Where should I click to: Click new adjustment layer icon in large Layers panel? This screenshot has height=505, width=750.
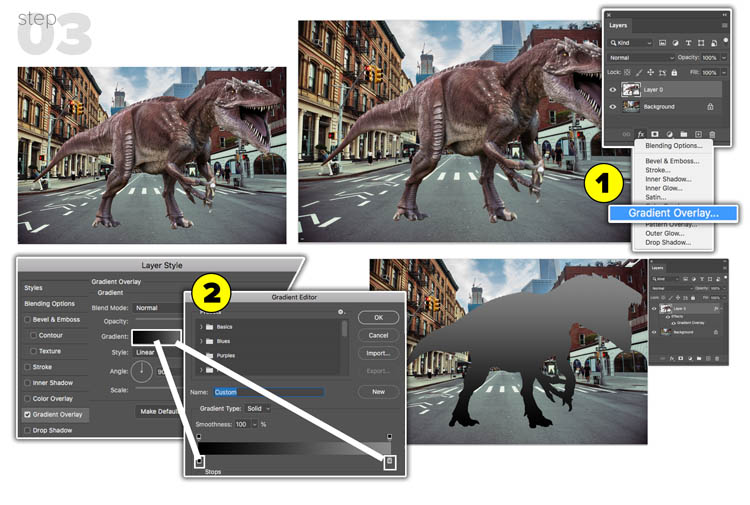pos(669,134)
